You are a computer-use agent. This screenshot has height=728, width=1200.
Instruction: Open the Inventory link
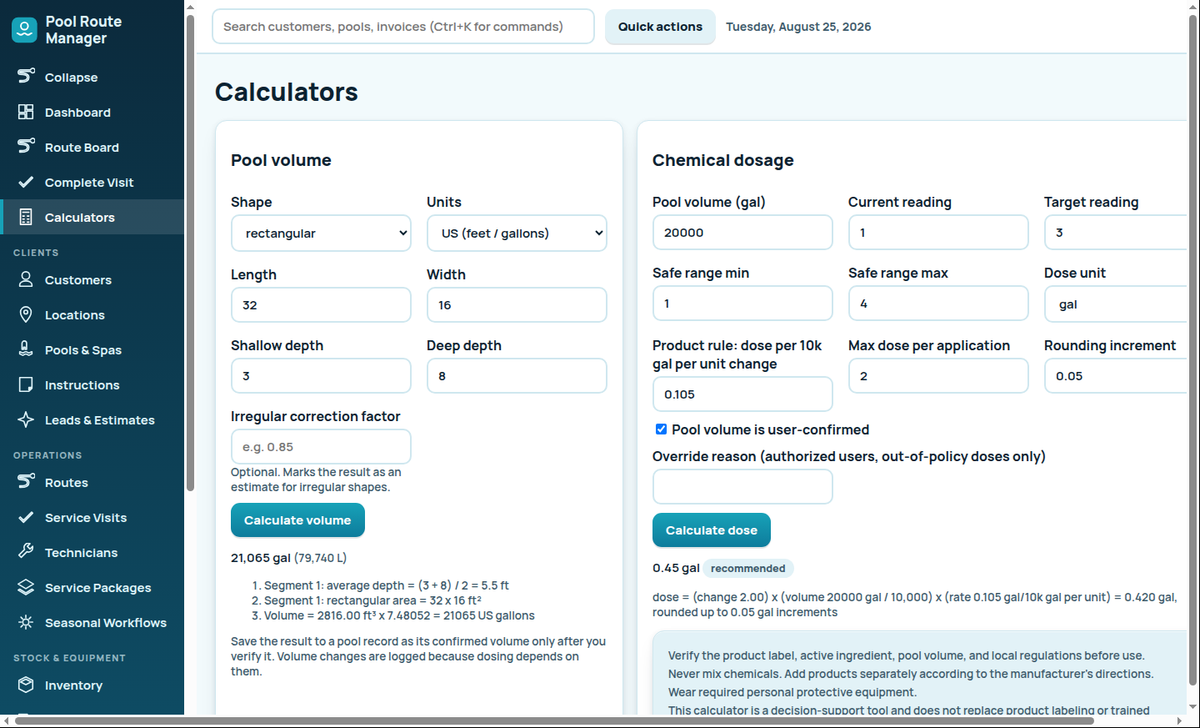(92, 685)
